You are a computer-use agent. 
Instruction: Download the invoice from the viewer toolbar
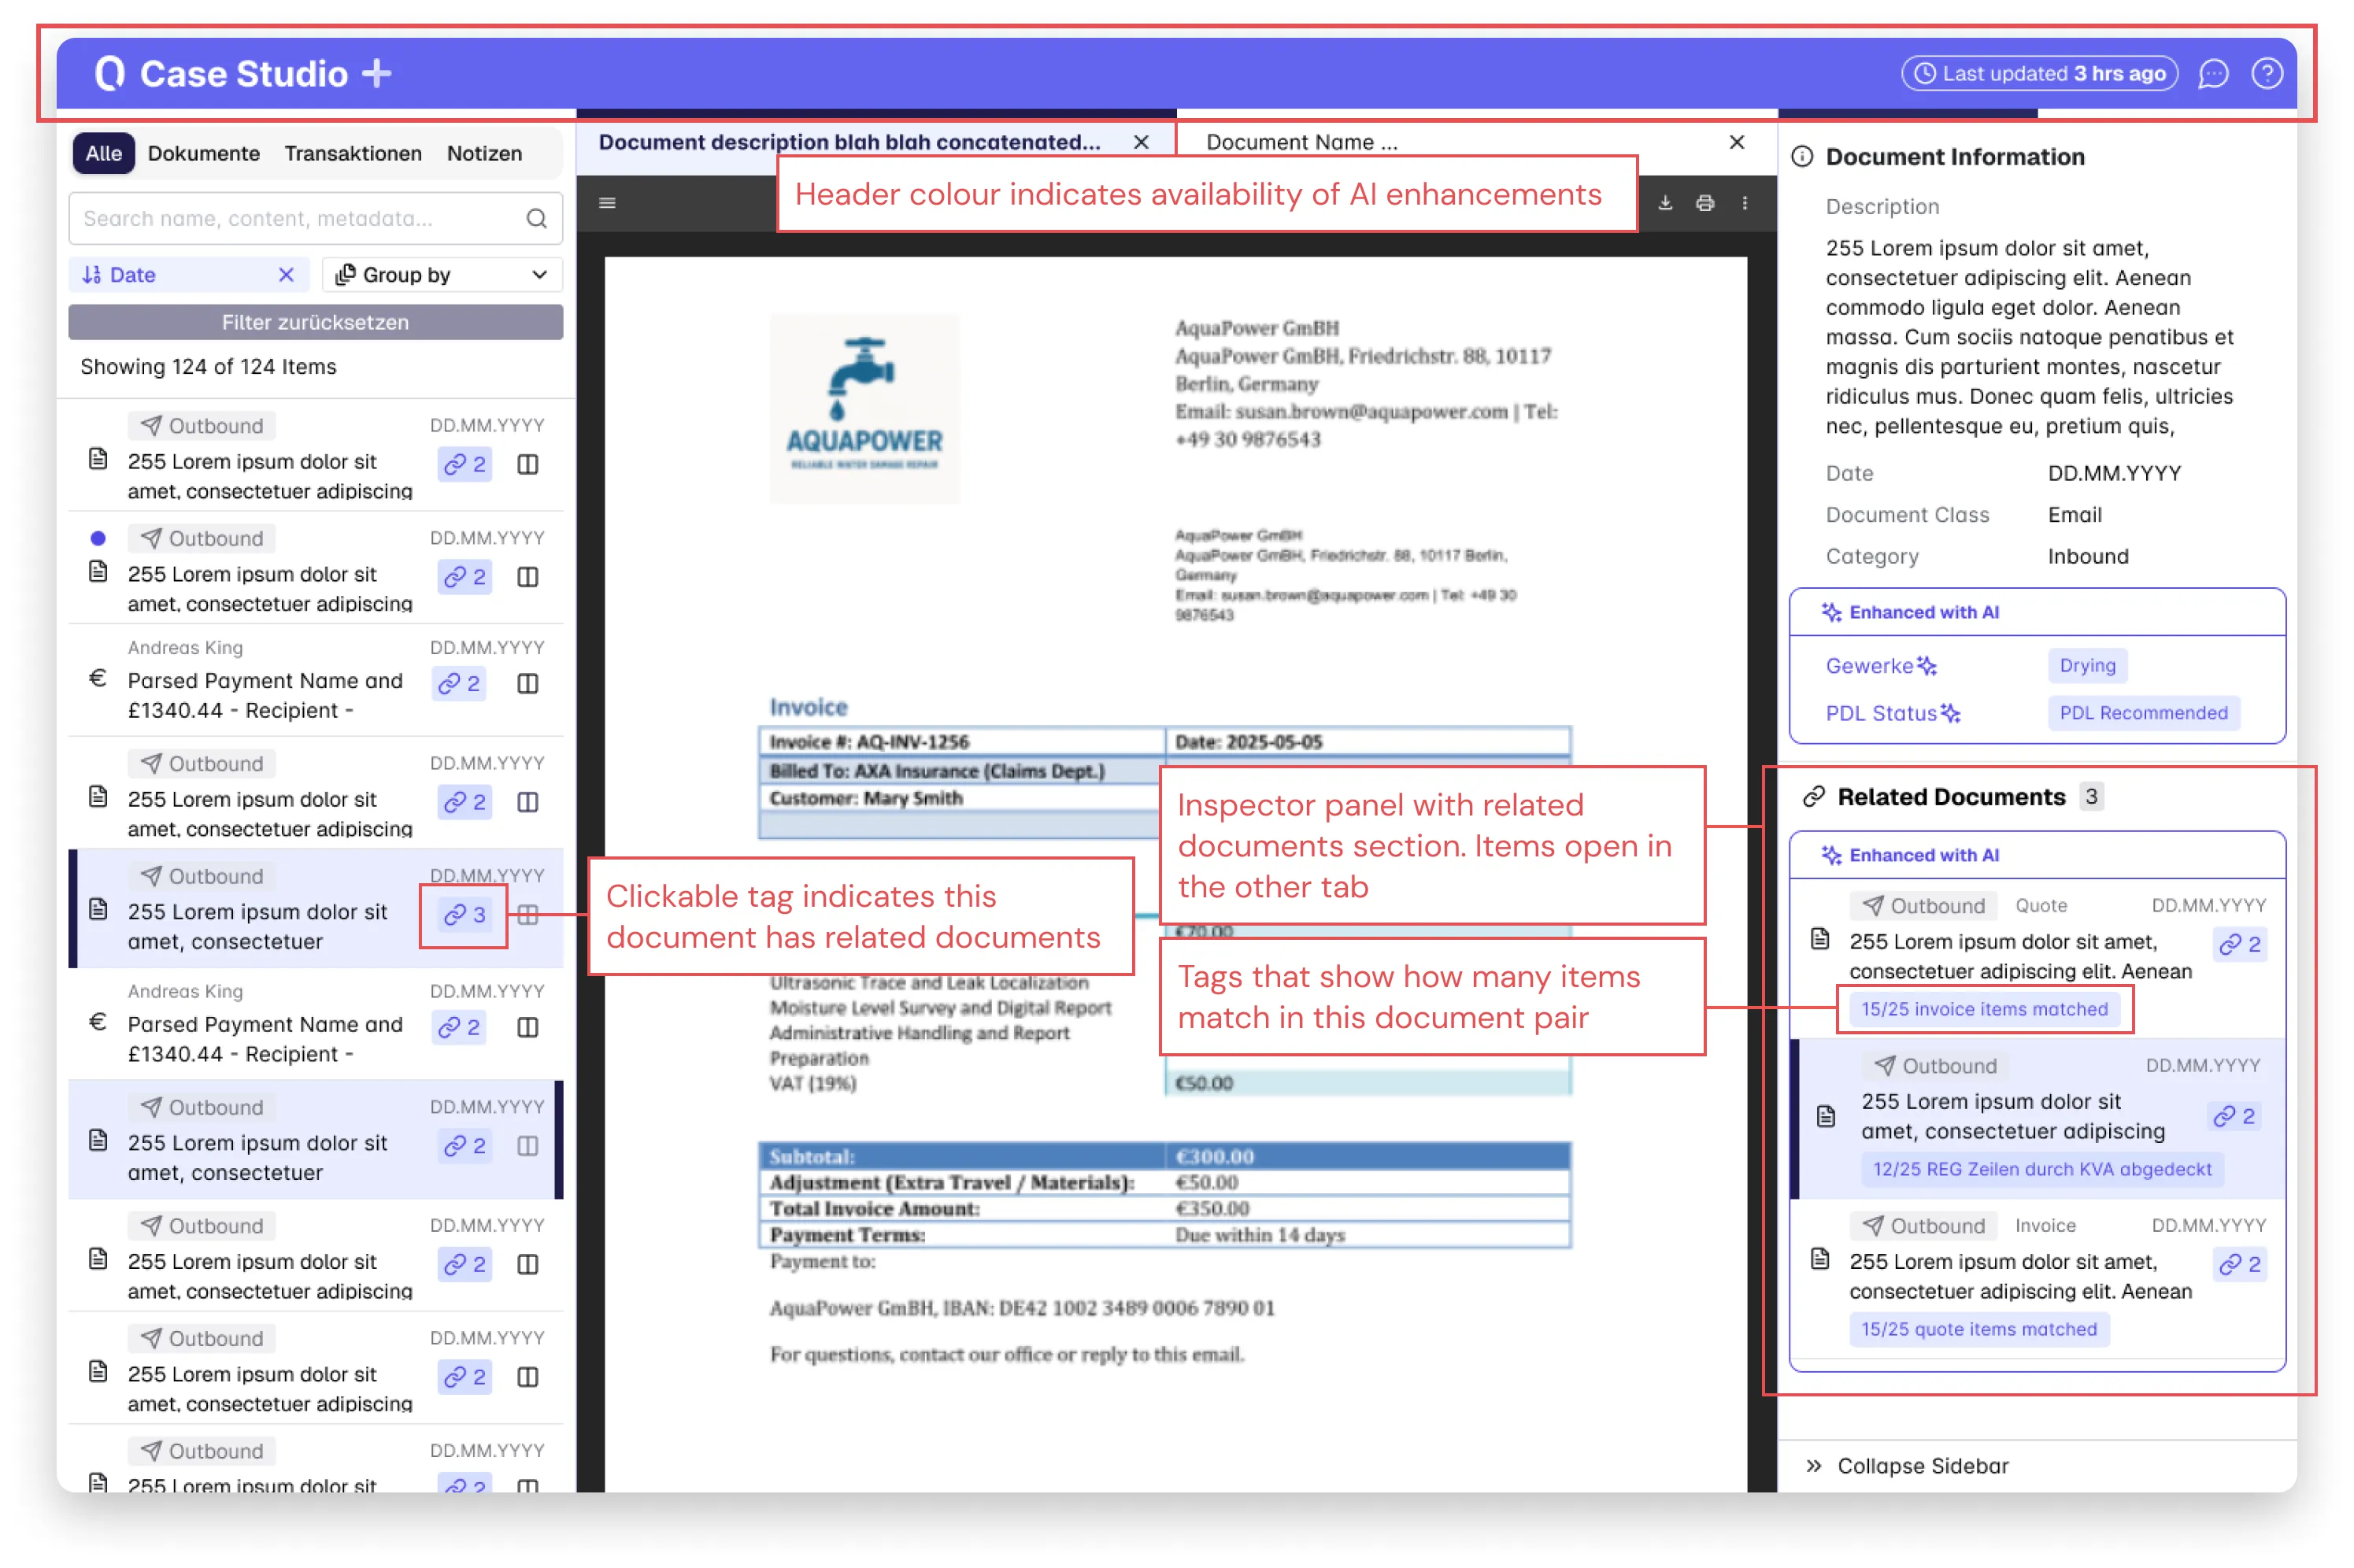(1665, 203)
